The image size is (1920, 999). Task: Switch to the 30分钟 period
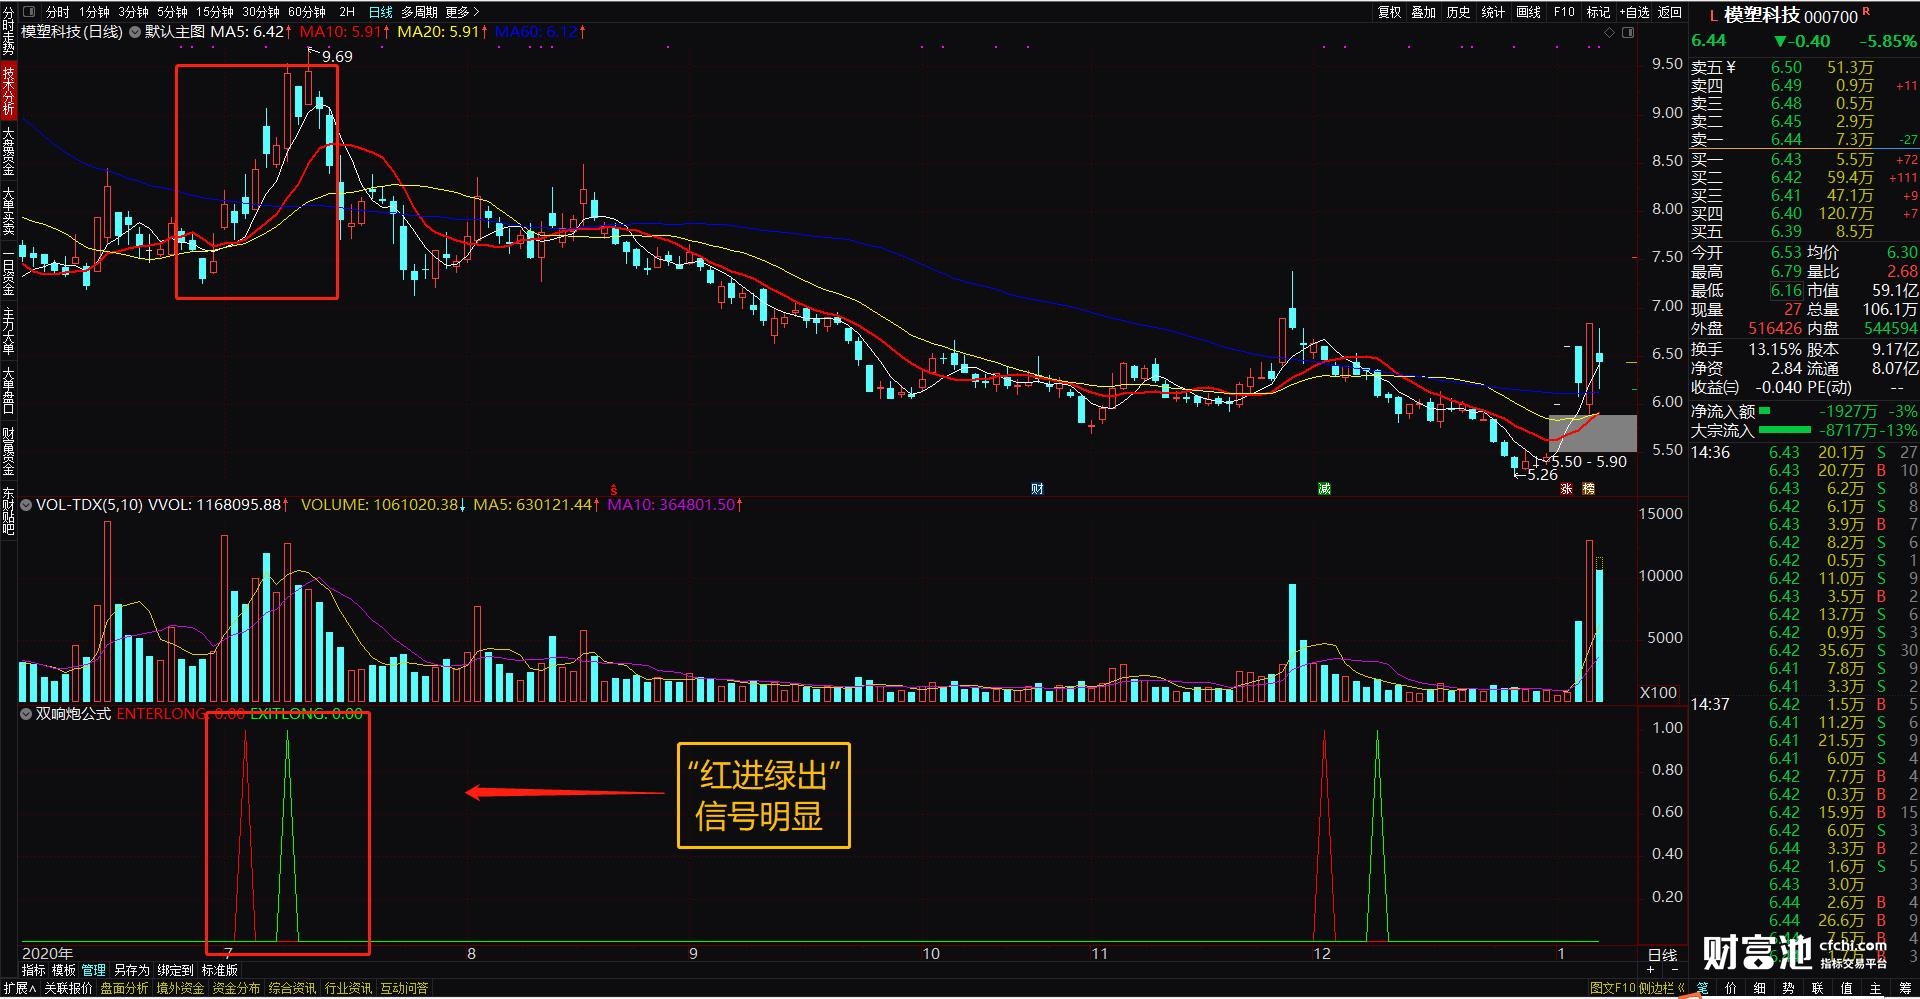point(260,12)
